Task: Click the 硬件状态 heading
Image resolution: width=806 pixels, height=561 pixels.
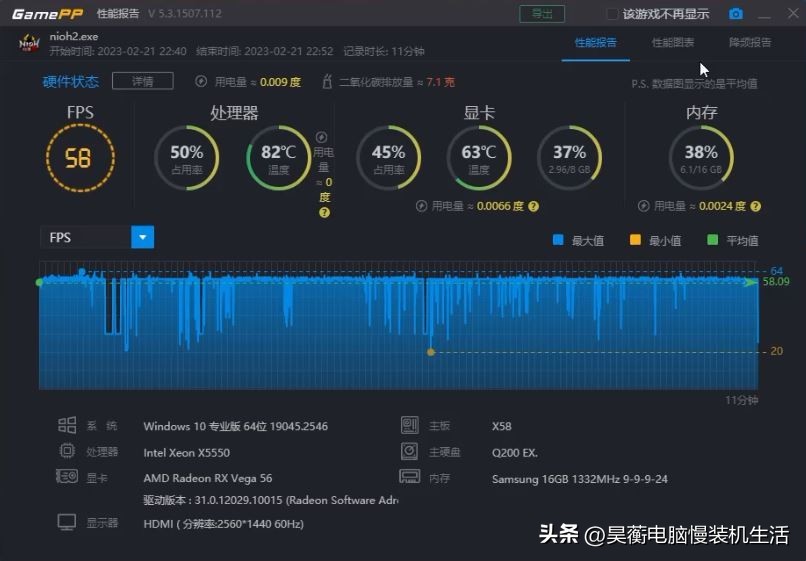Action: tap(70, 81)
